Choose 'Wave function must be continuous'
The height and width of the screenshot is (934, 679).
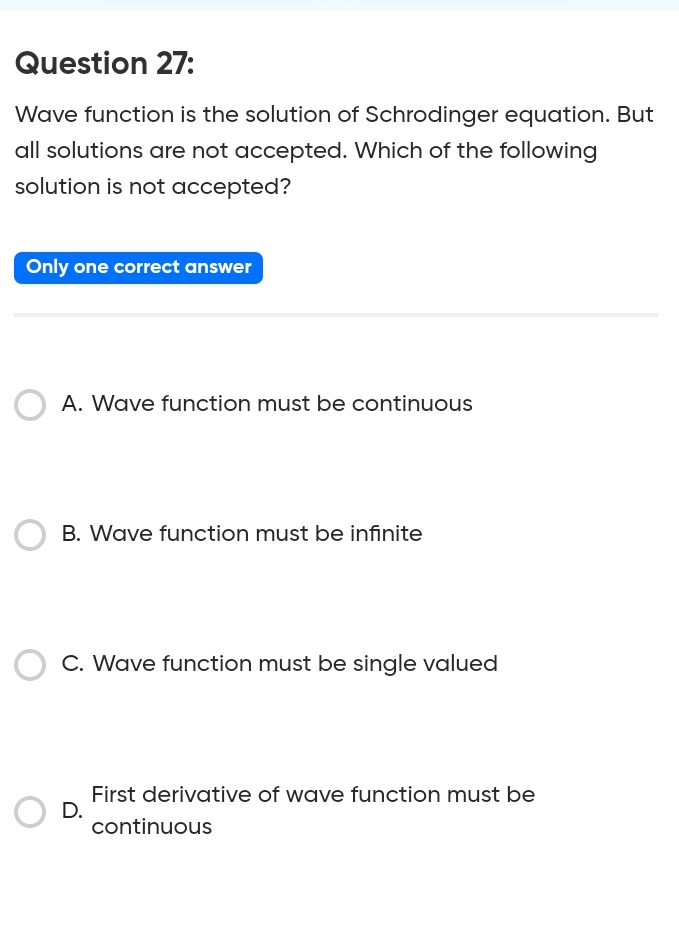click(x=282, y=404)
